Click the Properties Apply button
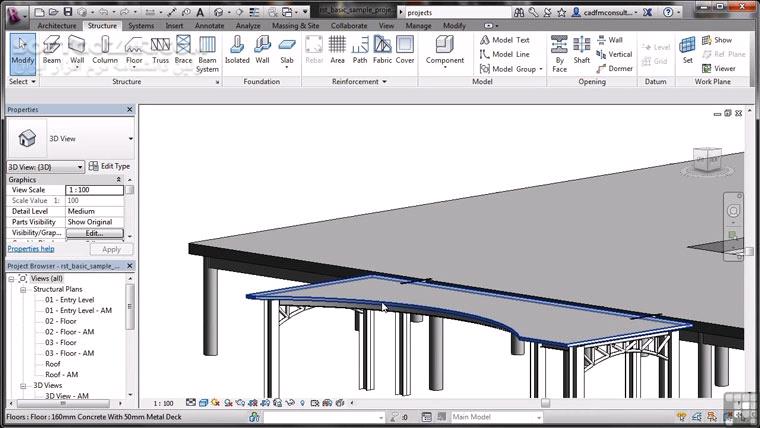 point(111,249)
